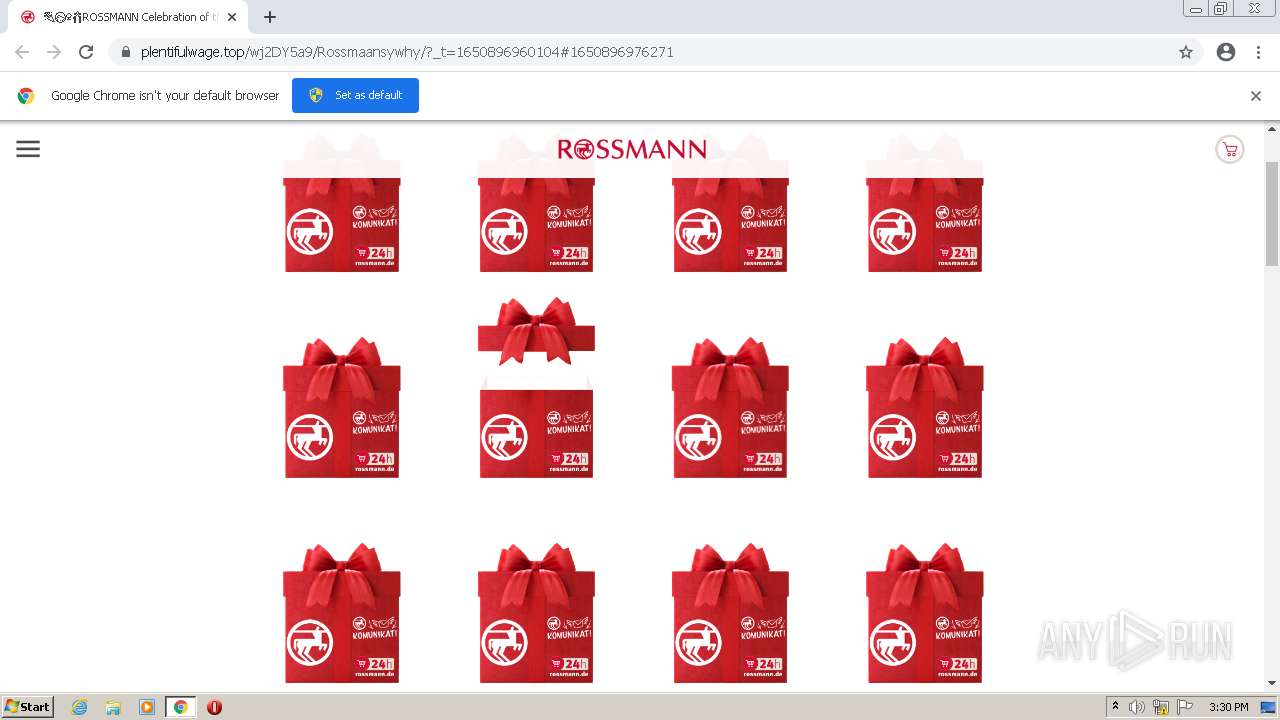The width and height of the screenshot is (1280, 720).
Task: Show hidden system tray icons
Action: point(1115,707)
